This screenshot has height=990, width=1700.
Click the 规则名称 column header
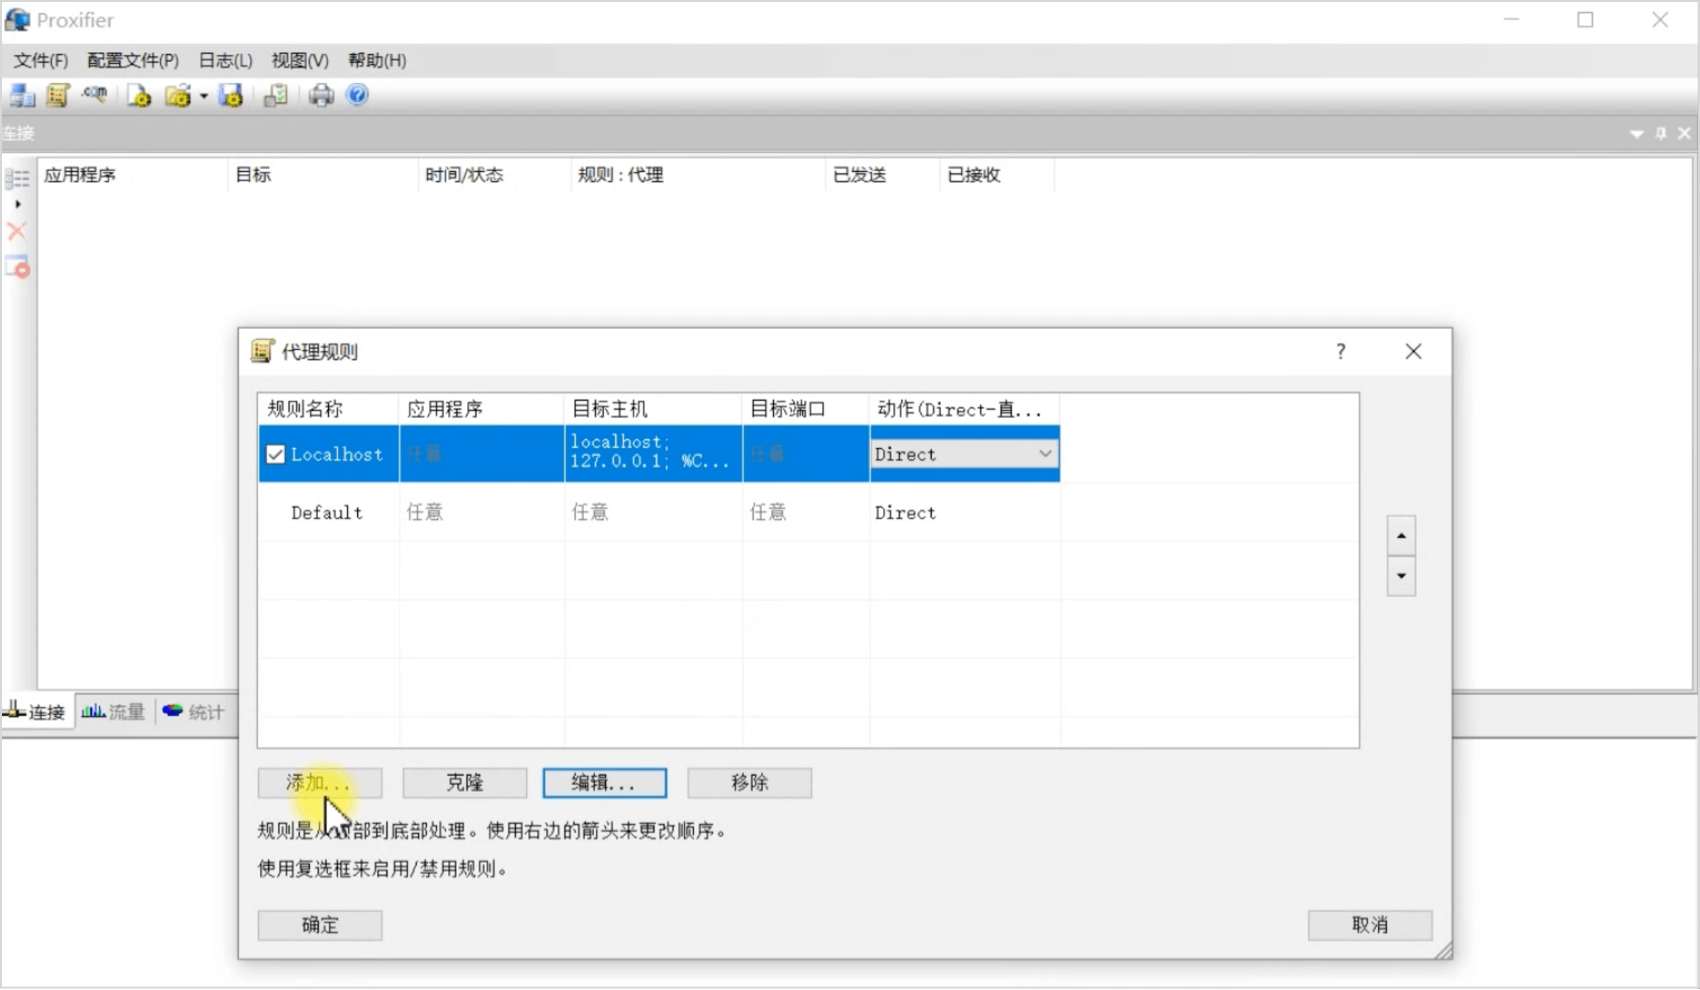(328, 409)
